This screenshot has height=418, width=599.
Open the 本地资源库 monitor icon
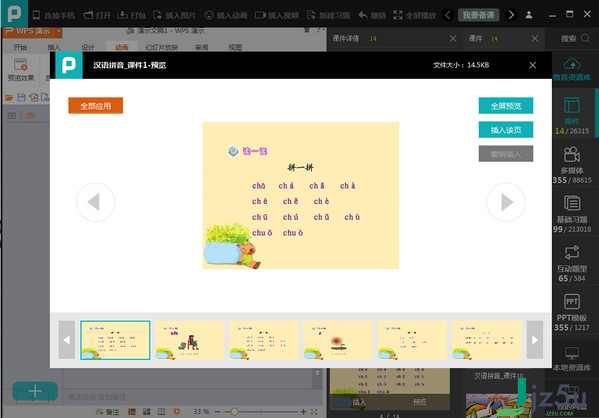572,353
